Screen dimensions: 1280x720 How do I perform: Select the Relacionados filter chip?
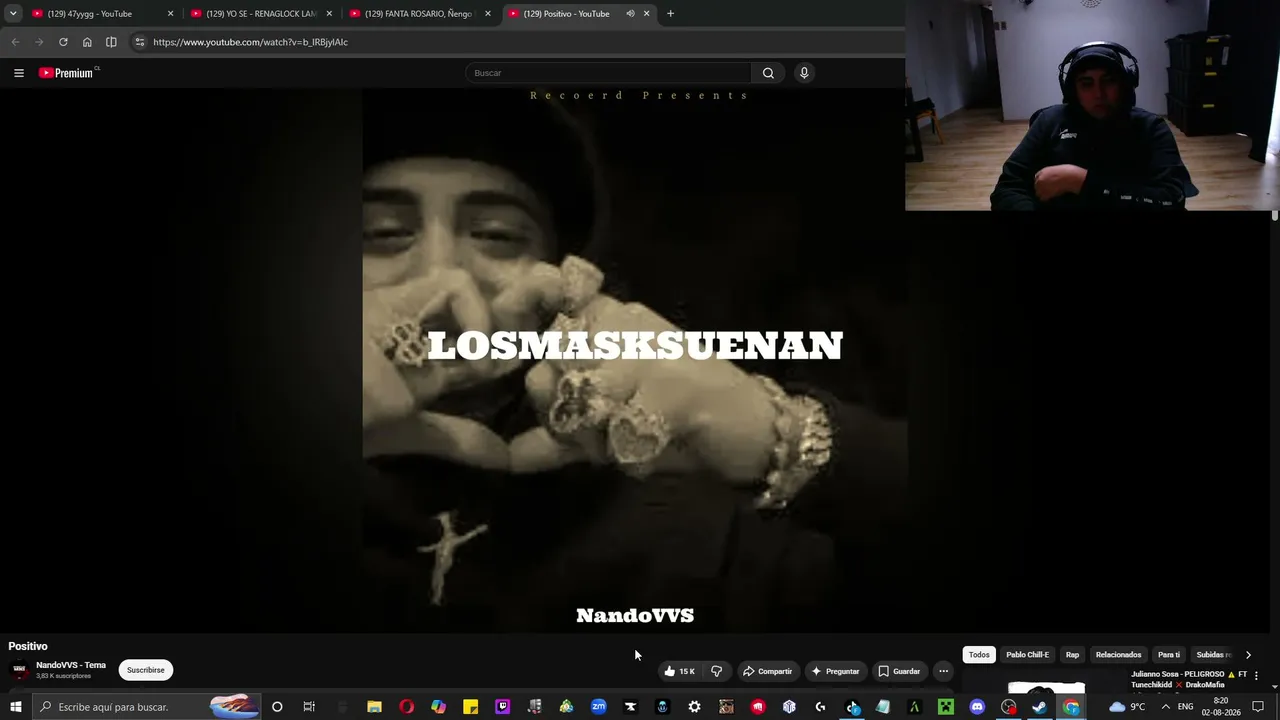tap(1118, 655)
